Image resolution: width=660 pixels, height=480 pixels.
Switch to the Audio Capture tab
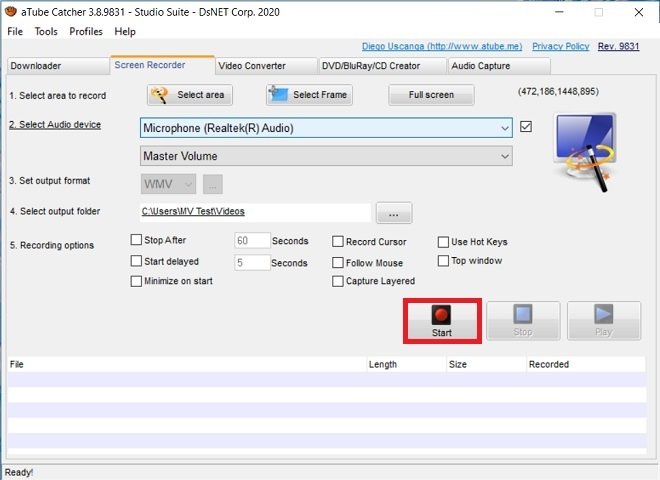(x=499, y=66)
